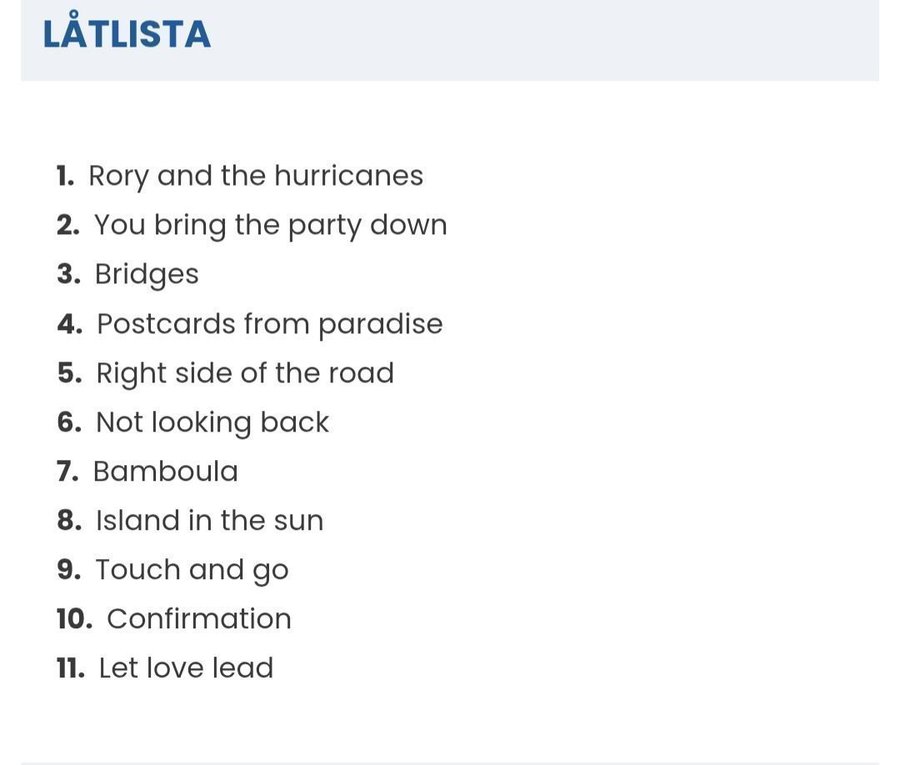900x765 pixels.
Task: Click the LÅTLISTA heading
Action: (x=126, y=34)
